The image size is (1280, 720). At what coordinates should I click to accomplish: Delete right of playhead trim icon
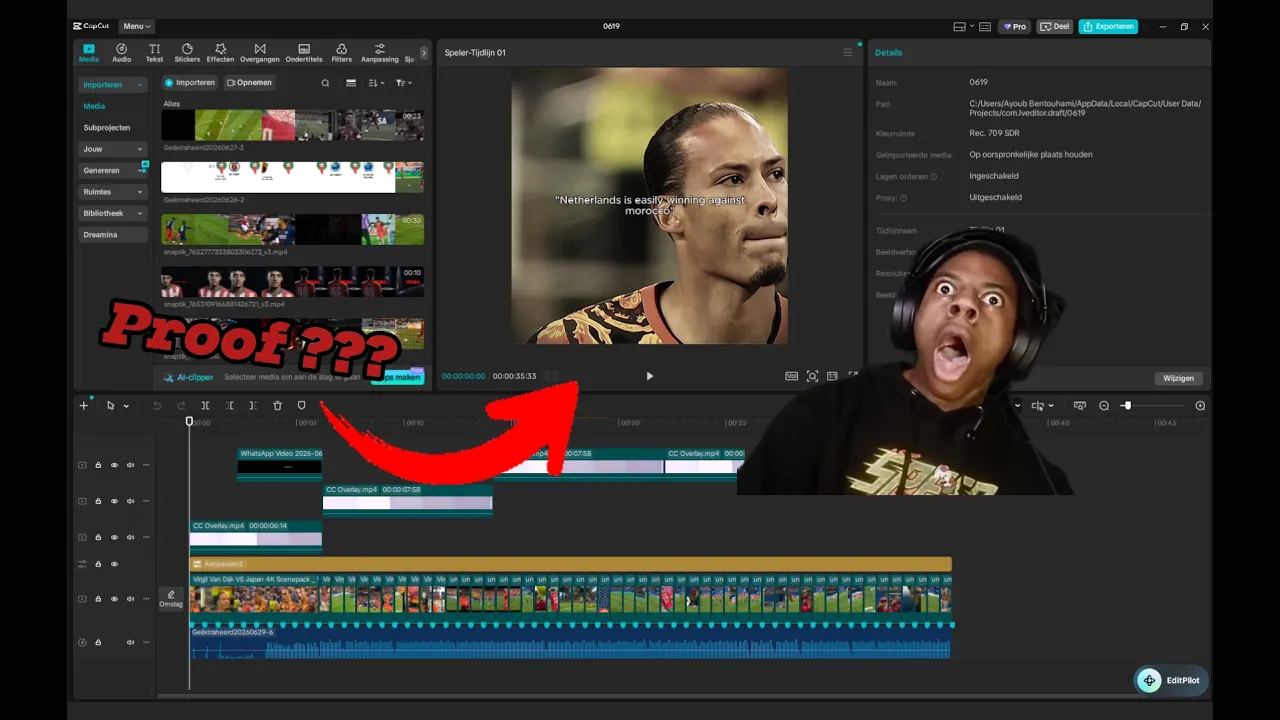pyautogui.click(x=253, y=406)
